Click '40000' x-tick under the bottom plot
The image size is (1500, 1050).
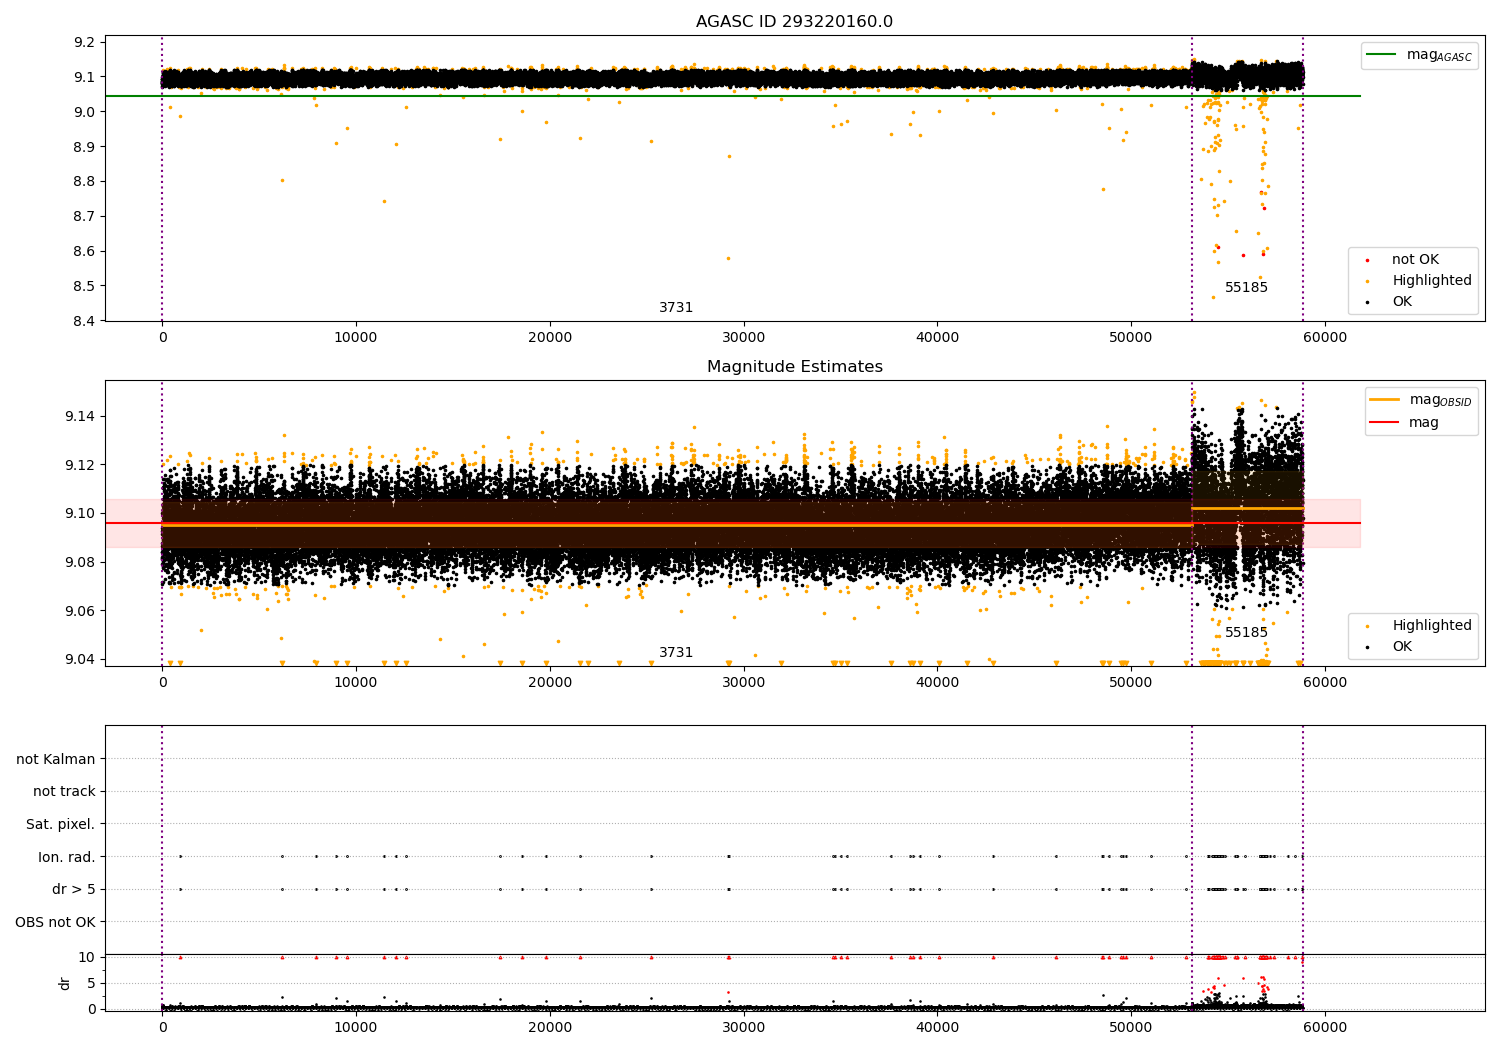937,1028
